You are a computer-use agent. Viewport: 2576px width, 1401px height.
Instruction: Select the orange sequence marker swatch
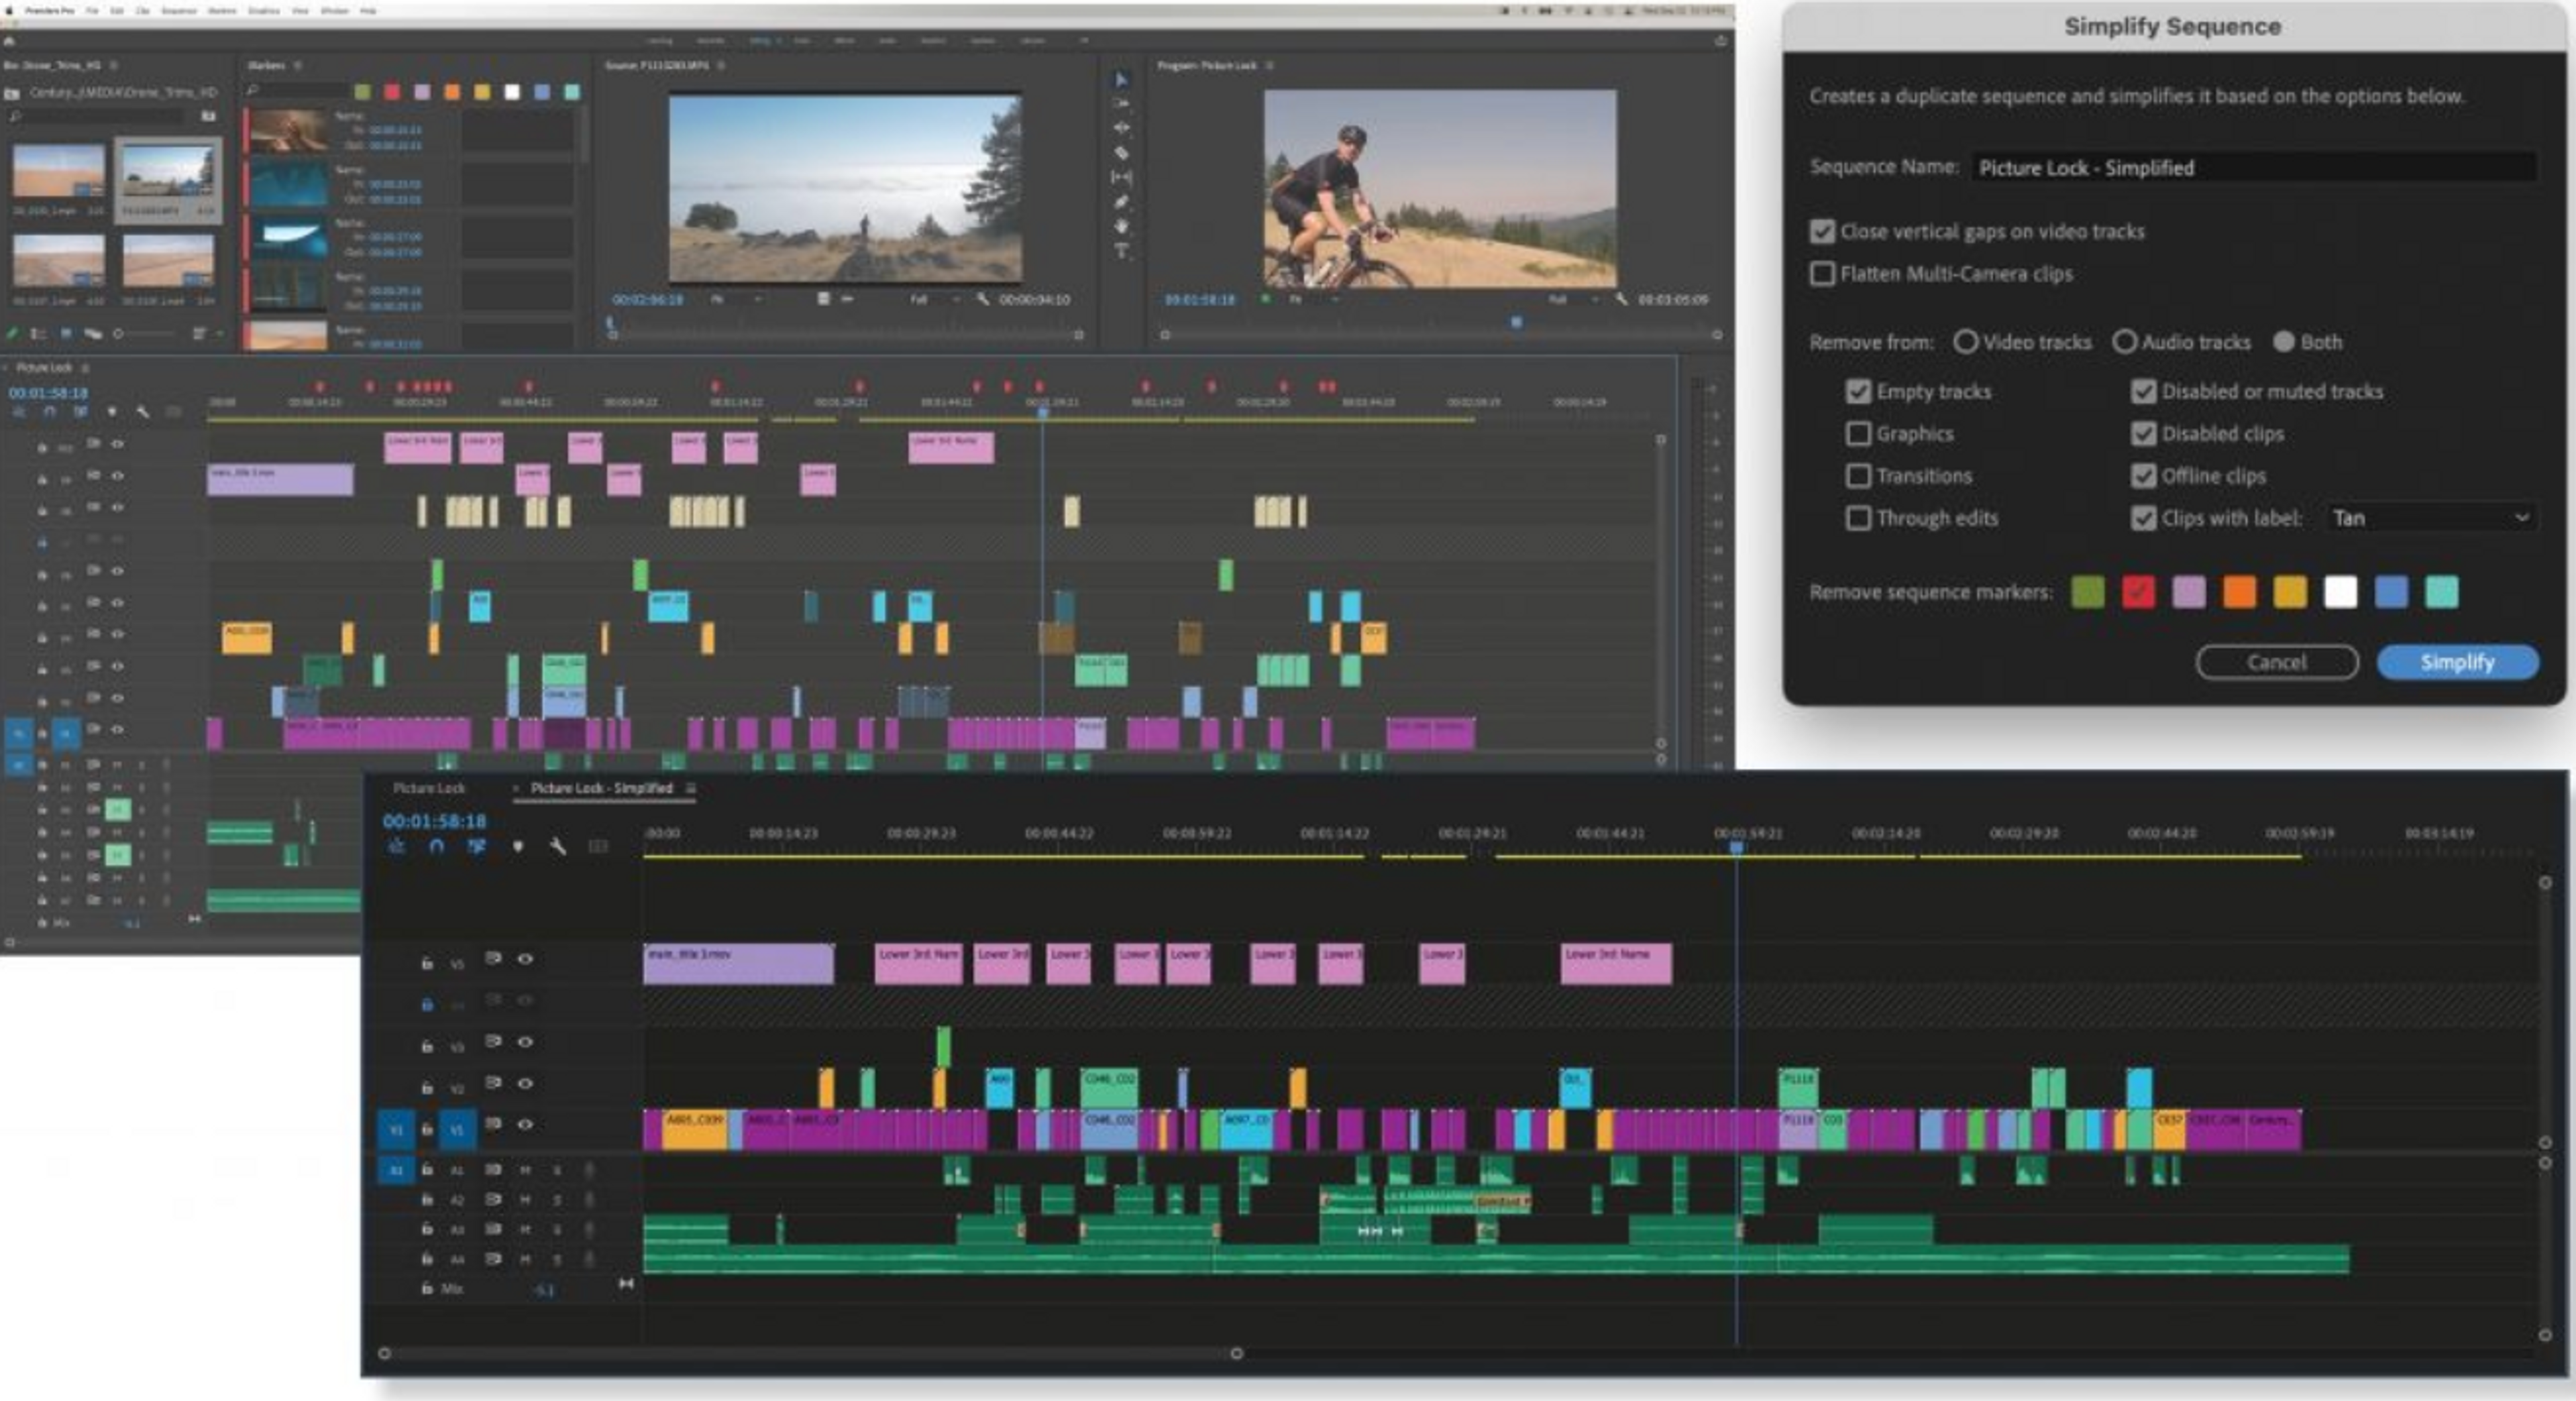2239,592
